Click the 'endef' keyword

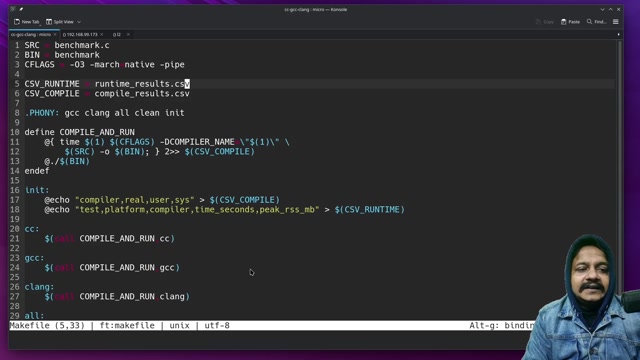[x=37, y=171]
